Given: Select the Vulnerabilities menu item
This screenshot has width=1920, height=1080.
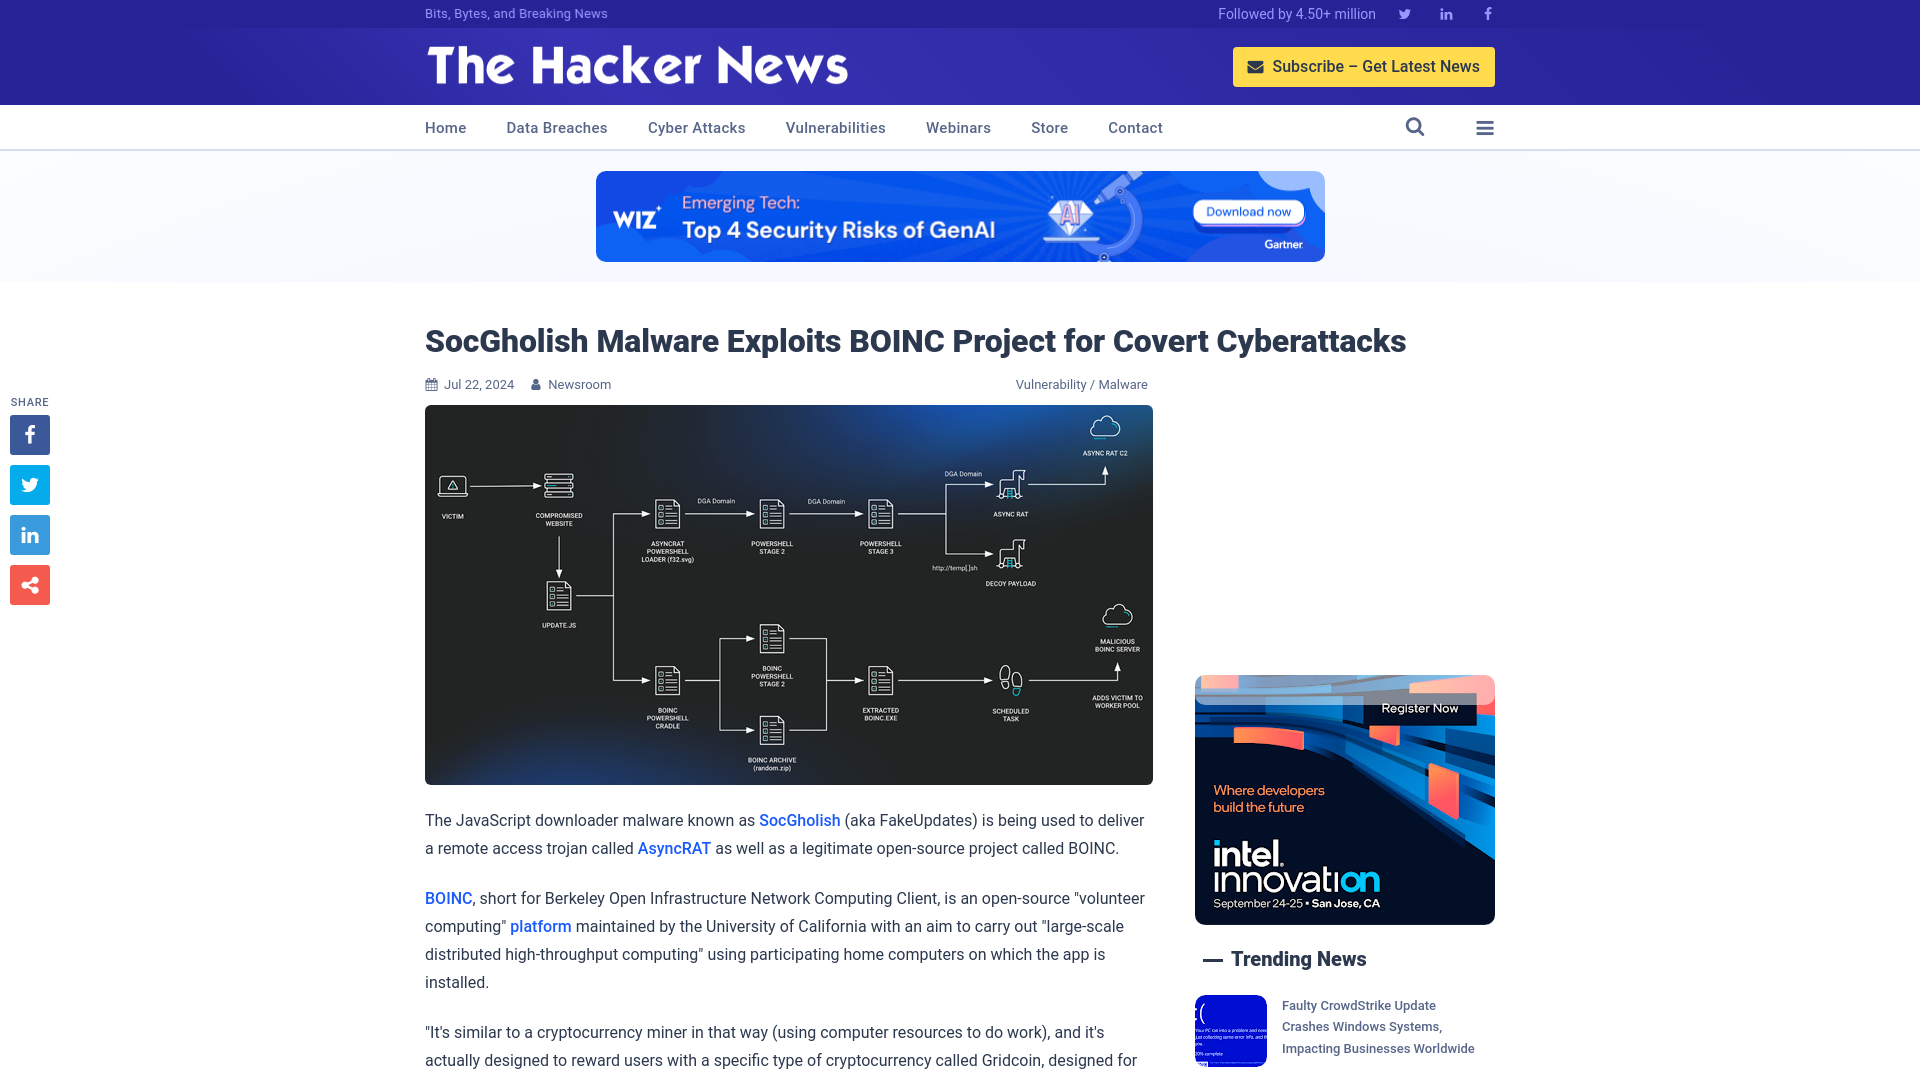Looking at the screenshot, I should pos(835,127).
